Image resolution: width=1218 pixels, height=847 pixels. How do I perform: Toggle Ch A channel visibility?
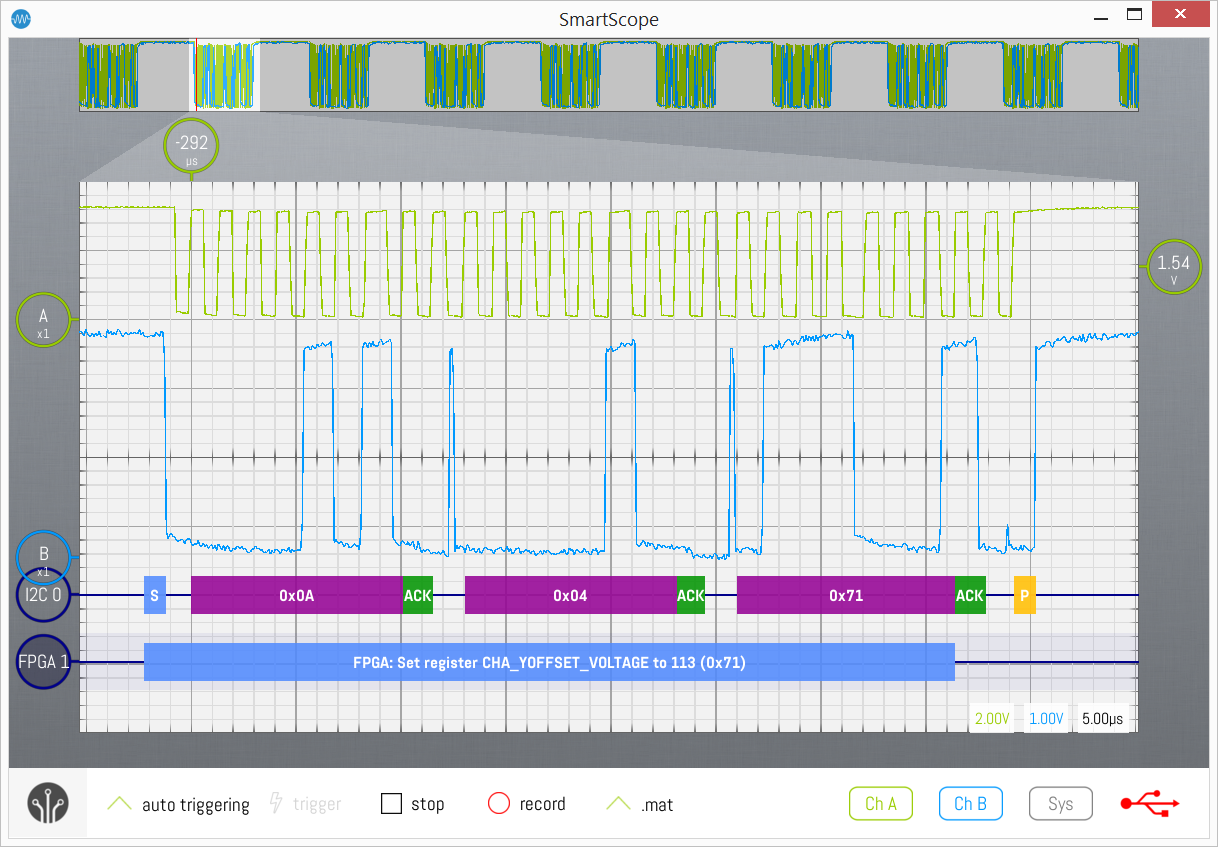coord(880,804)
